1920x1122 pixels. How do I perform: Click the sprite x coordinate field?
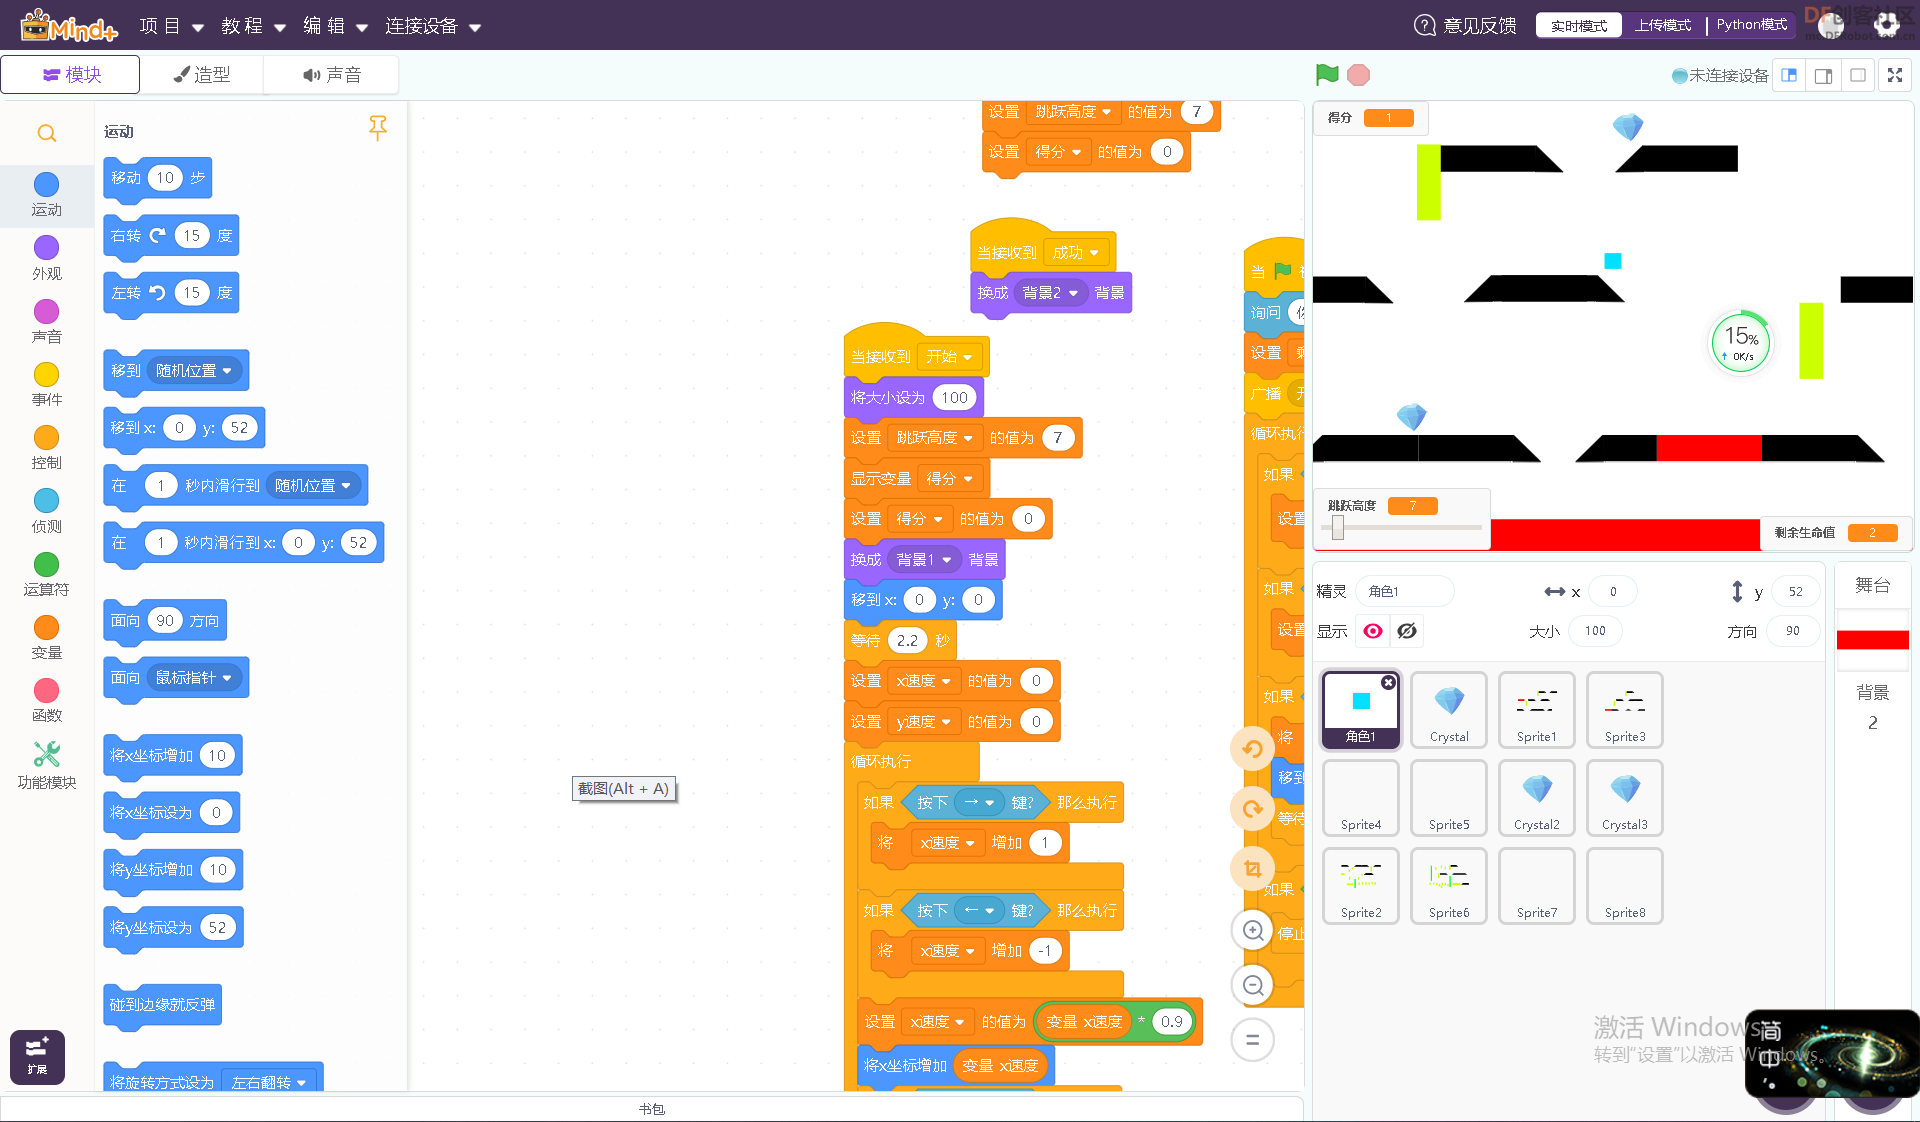1612,591
